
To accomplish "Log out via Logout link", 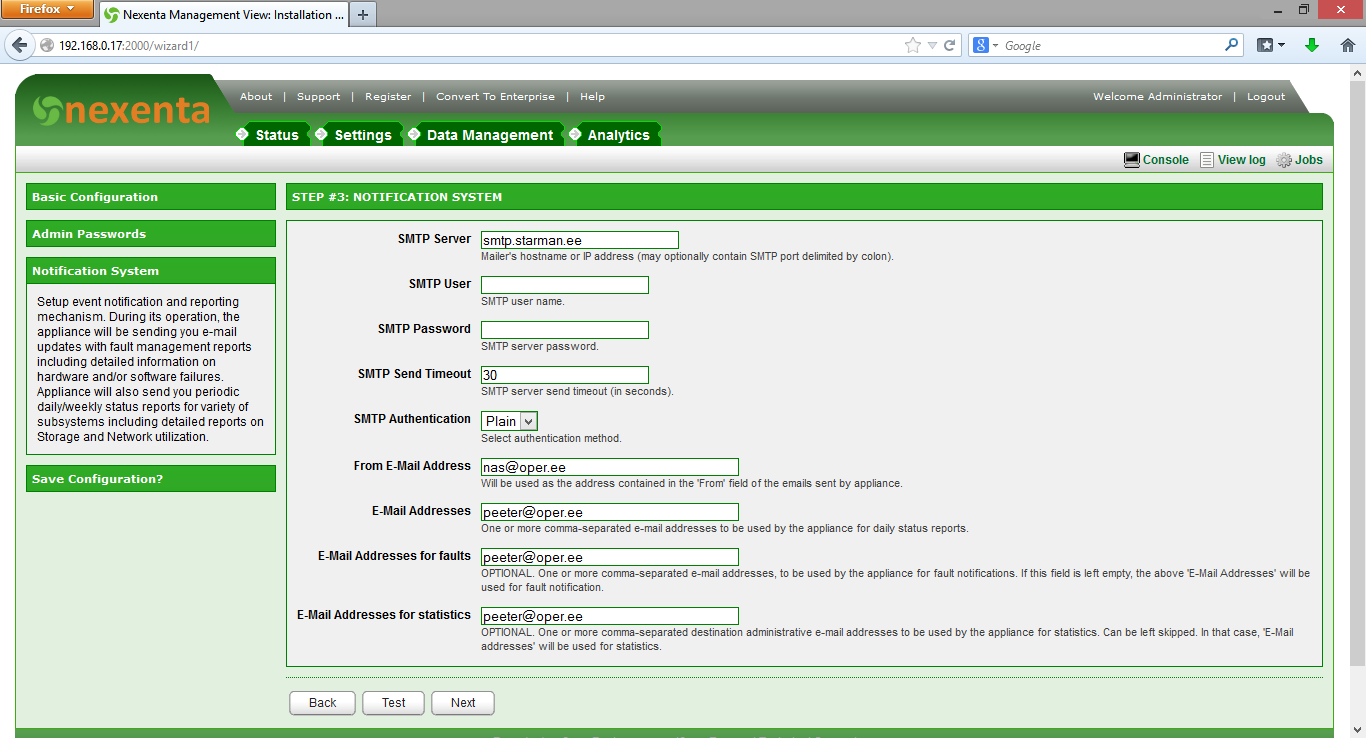I will pos(1265,97).
